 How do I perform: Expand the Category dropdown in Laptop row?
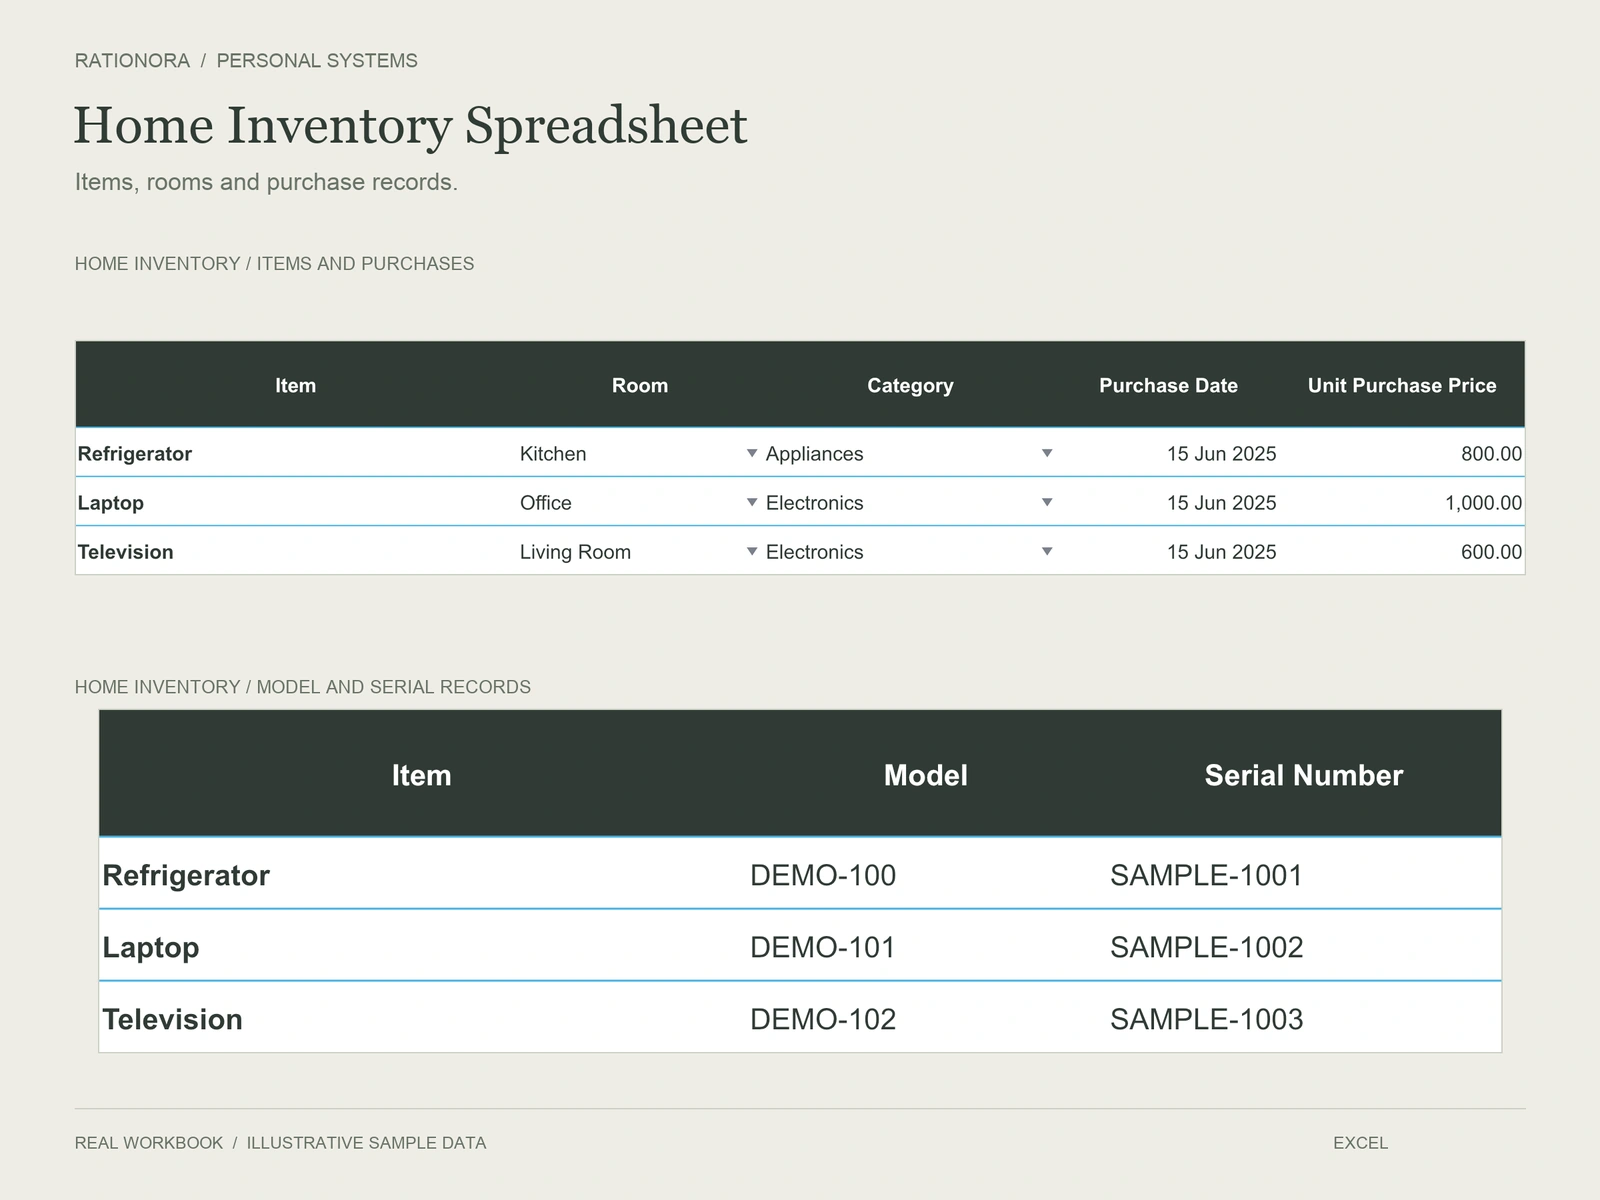click(x=1047, y=503)
